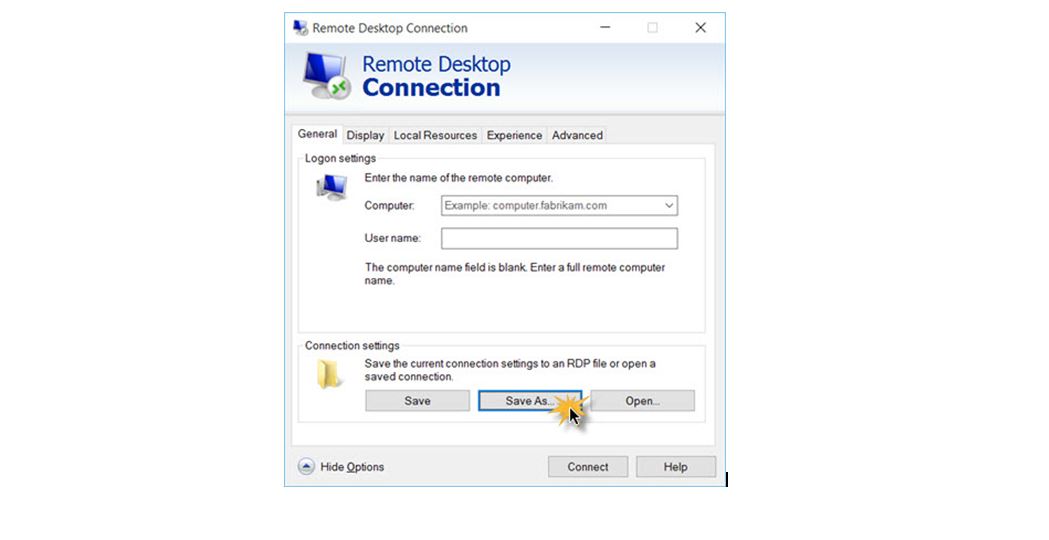This screenshot has height=540, width=1049.
Task: Open a saved connection with Open... button
Action: pyautogui.click(x=642, y=401)
